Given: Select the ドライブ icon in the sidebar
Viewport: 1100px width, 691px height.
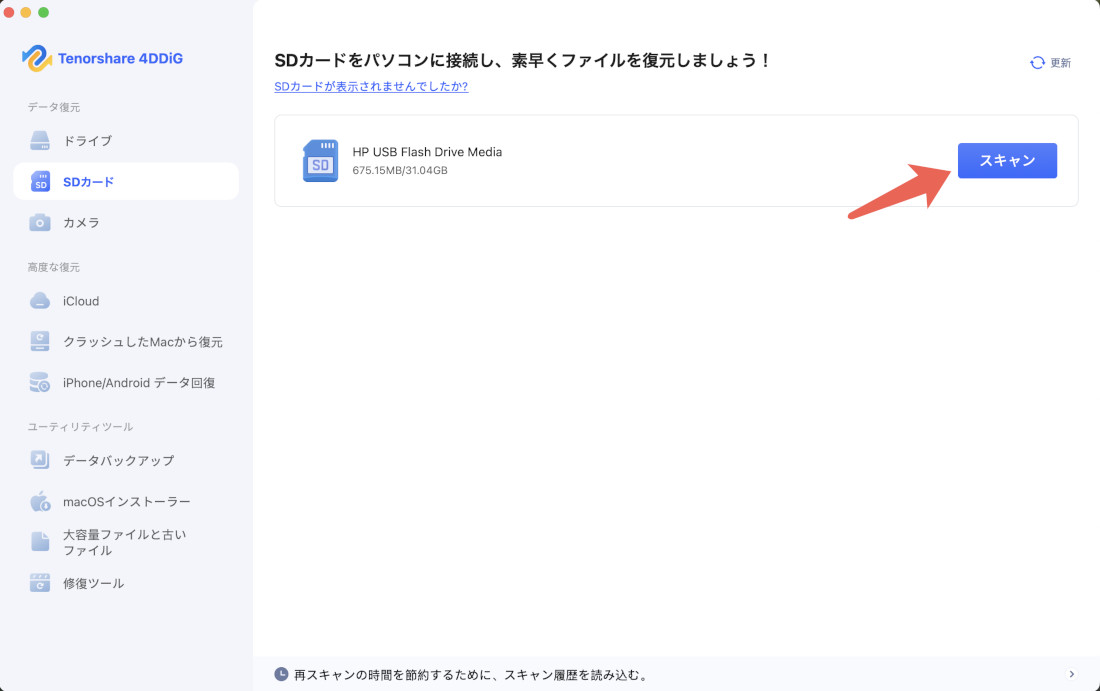Looking at the screenshot, I should tap(40, 140).
